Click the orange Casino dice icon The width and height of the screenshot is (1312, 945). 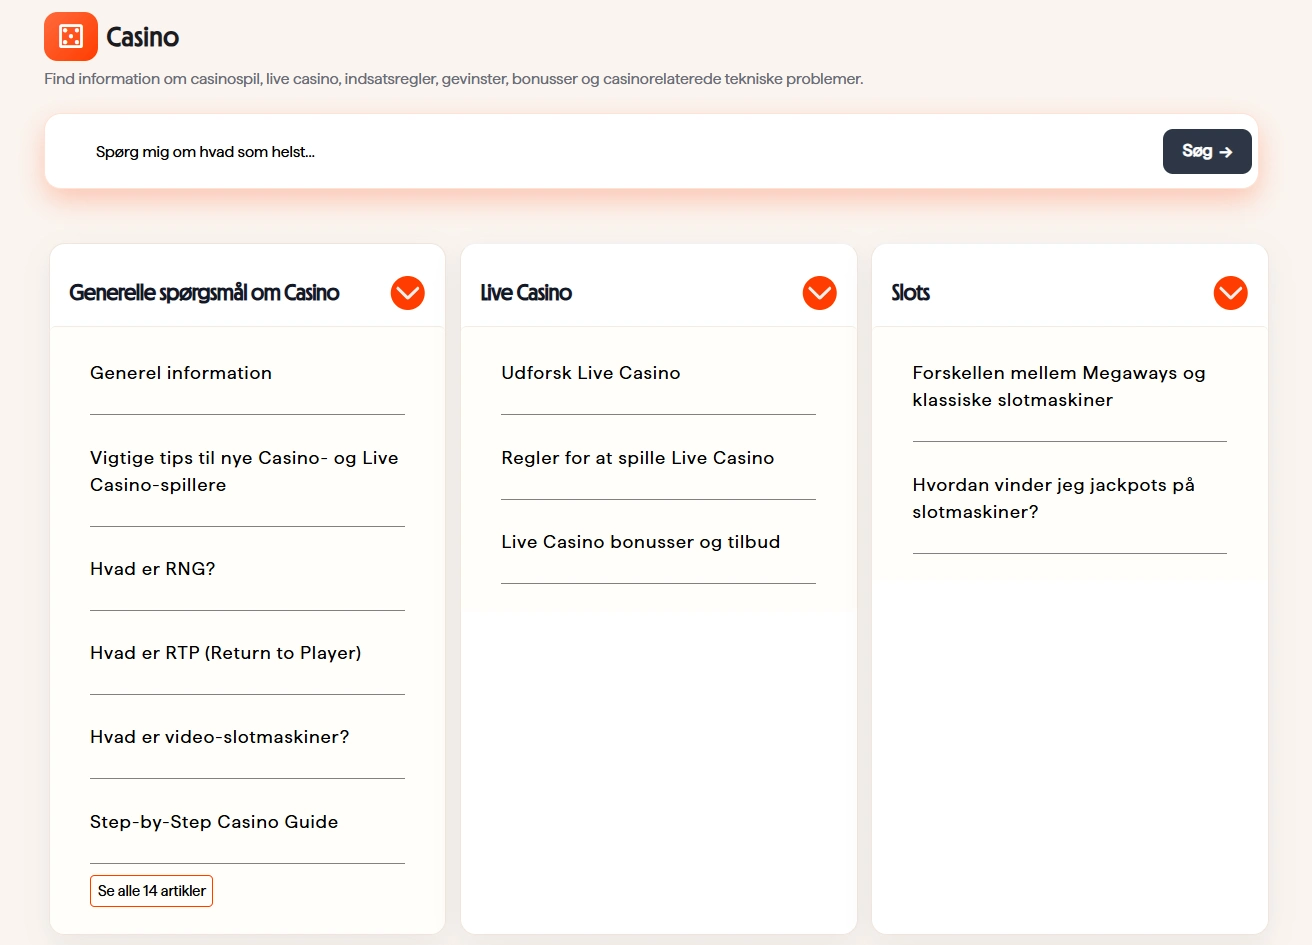pos(71,37)
